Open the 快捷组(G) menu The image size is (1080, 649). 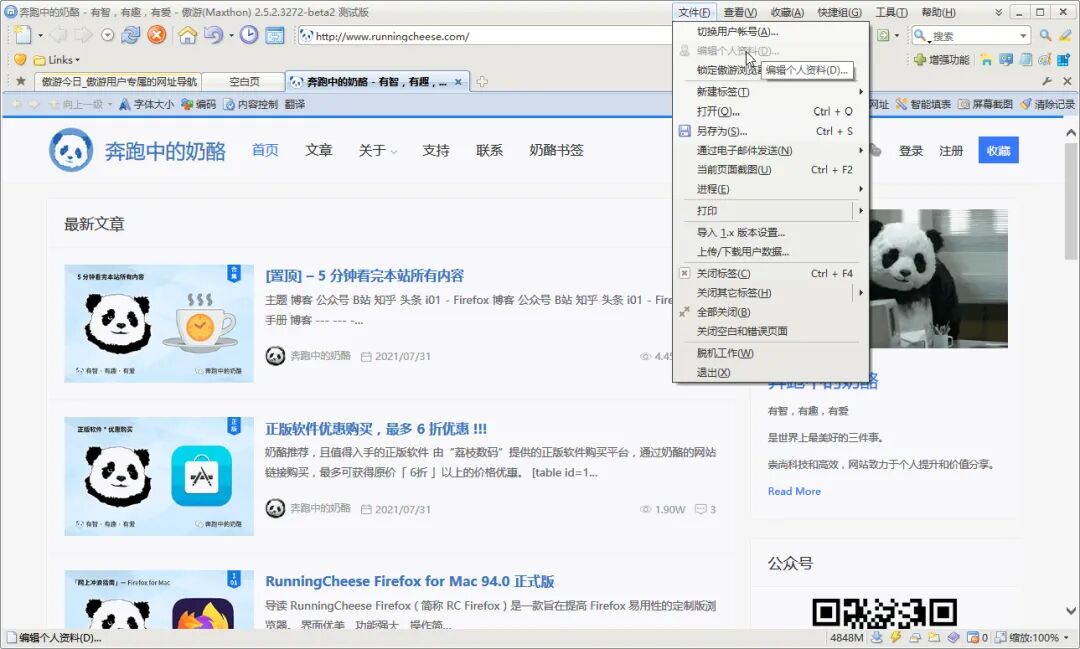click(839, 12)
